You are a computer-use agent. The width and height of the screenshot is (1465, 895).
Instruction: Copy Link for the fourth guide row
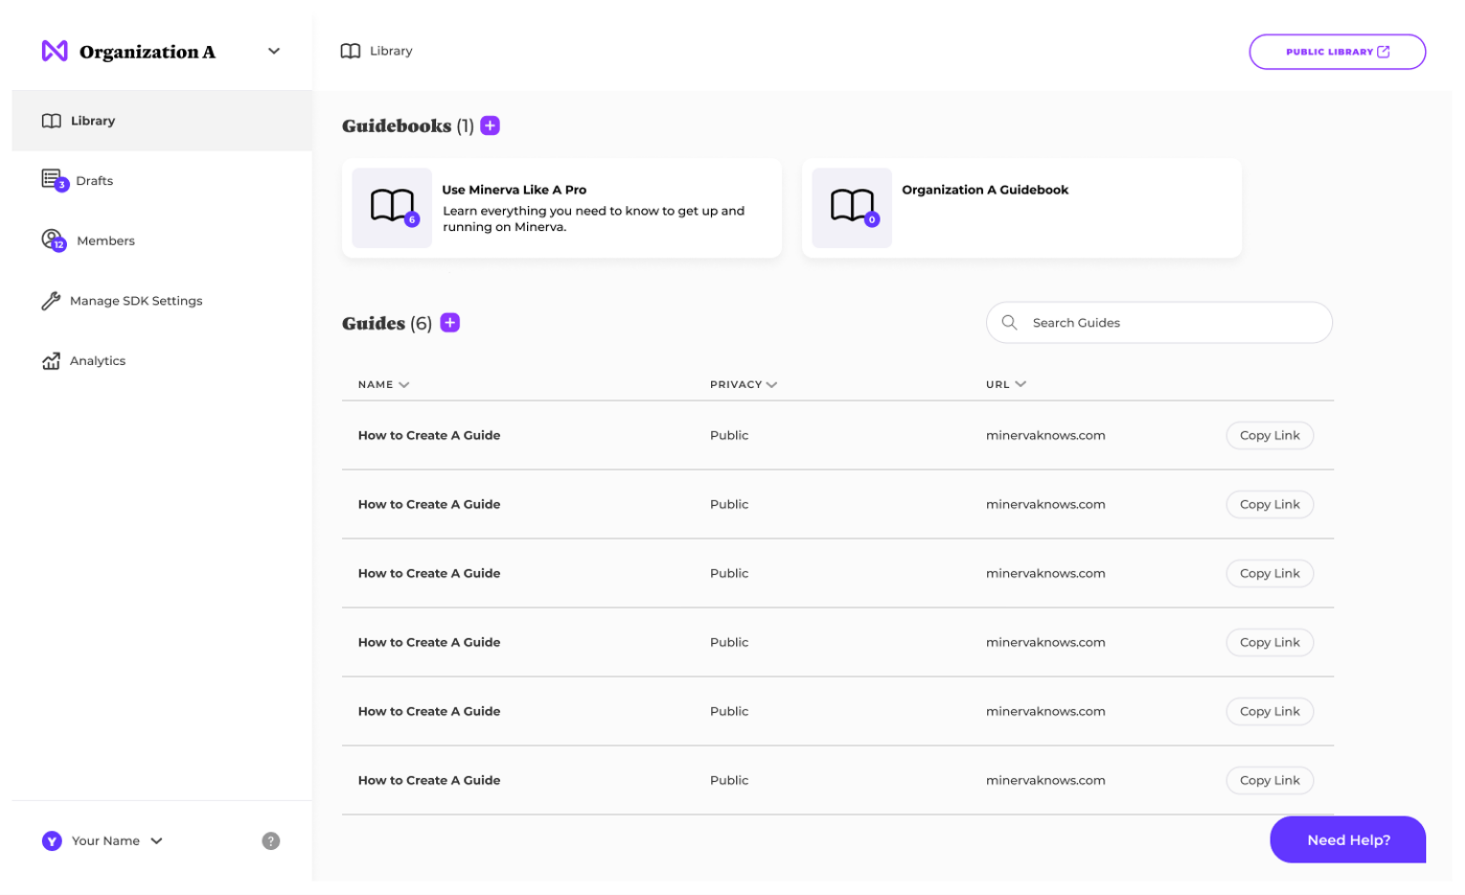pos(1270,642)
